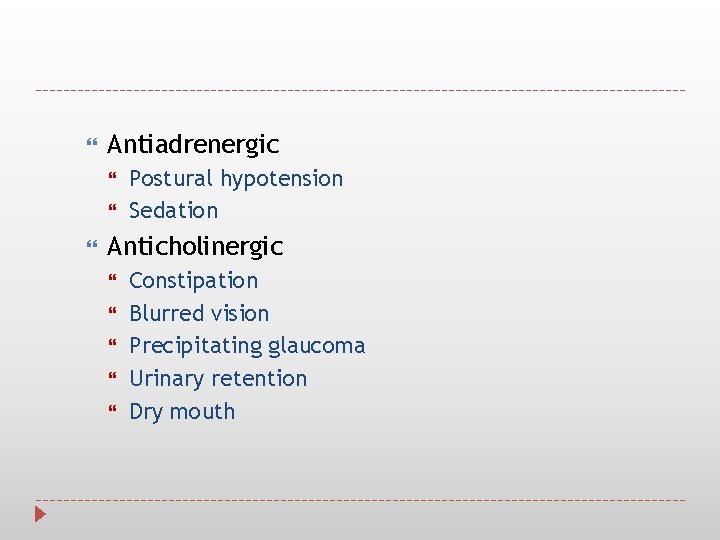Select the Anticholinergic heading text
The image size is (720, 540).
coord(195,246)
